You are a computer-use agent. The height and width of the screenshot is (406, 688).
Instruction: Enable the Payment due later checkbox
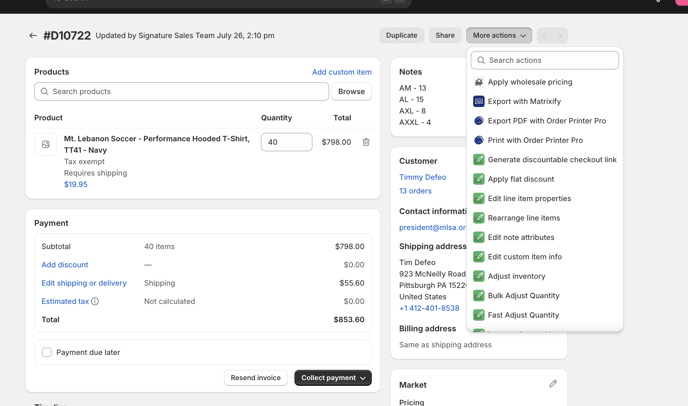[47, 352]
